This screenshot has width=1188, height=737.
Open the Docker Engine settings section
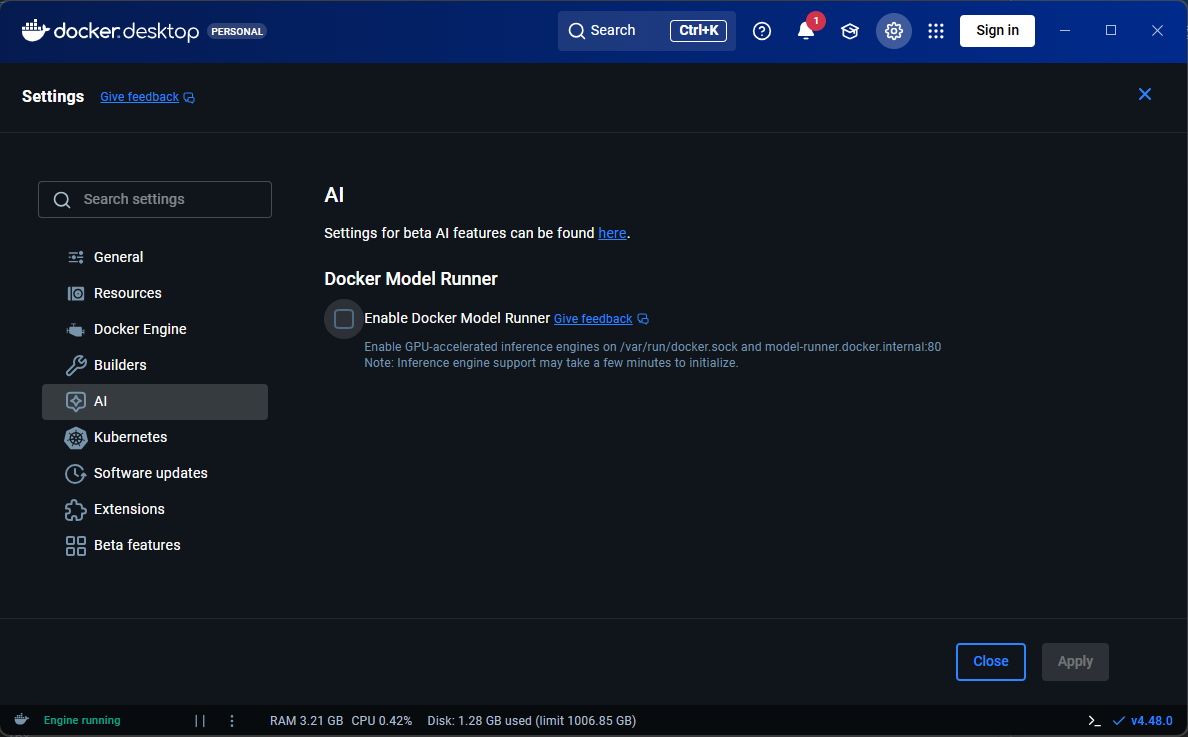(140, 329)
